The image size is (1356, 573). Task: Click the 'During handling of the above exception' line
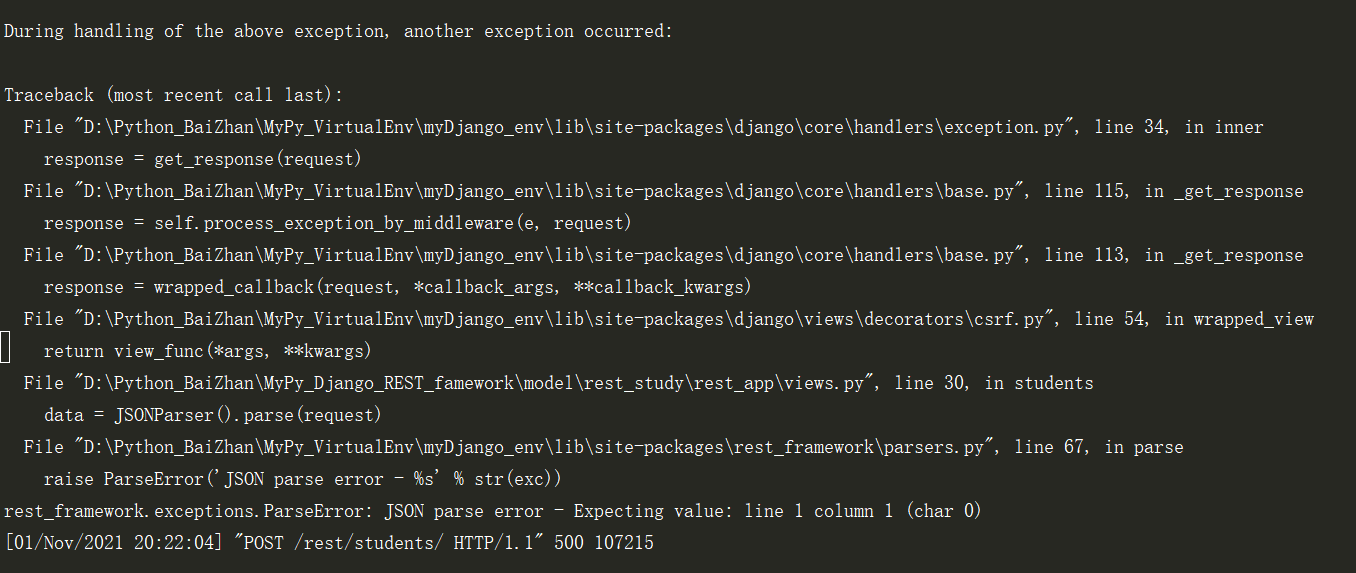338,32
